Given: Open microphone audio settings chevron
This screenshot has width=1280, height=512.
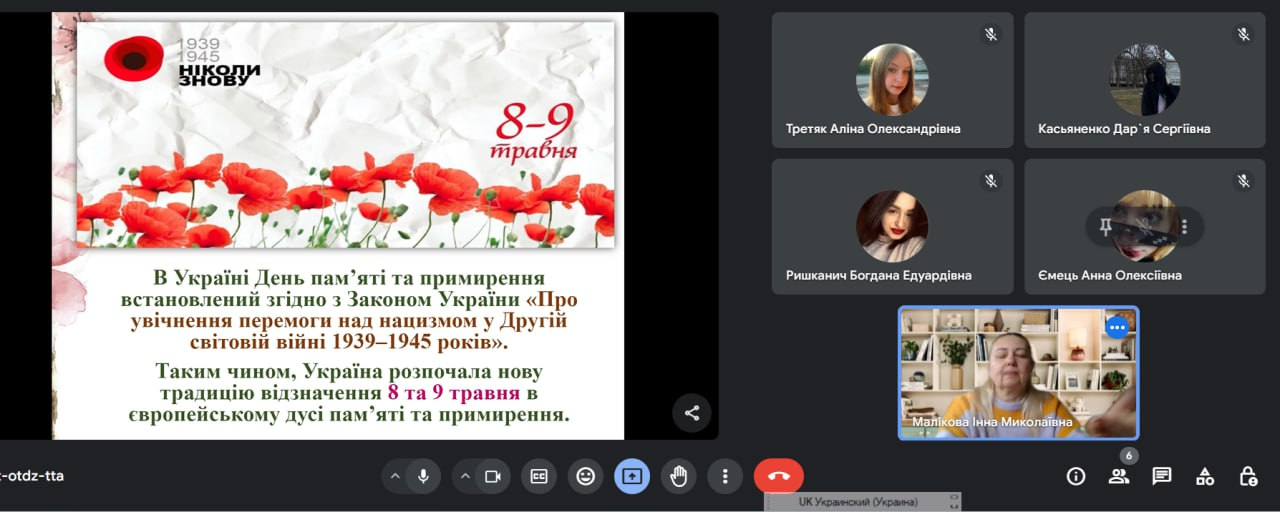Looking at the screenshot, I should [x=395, y=476].
